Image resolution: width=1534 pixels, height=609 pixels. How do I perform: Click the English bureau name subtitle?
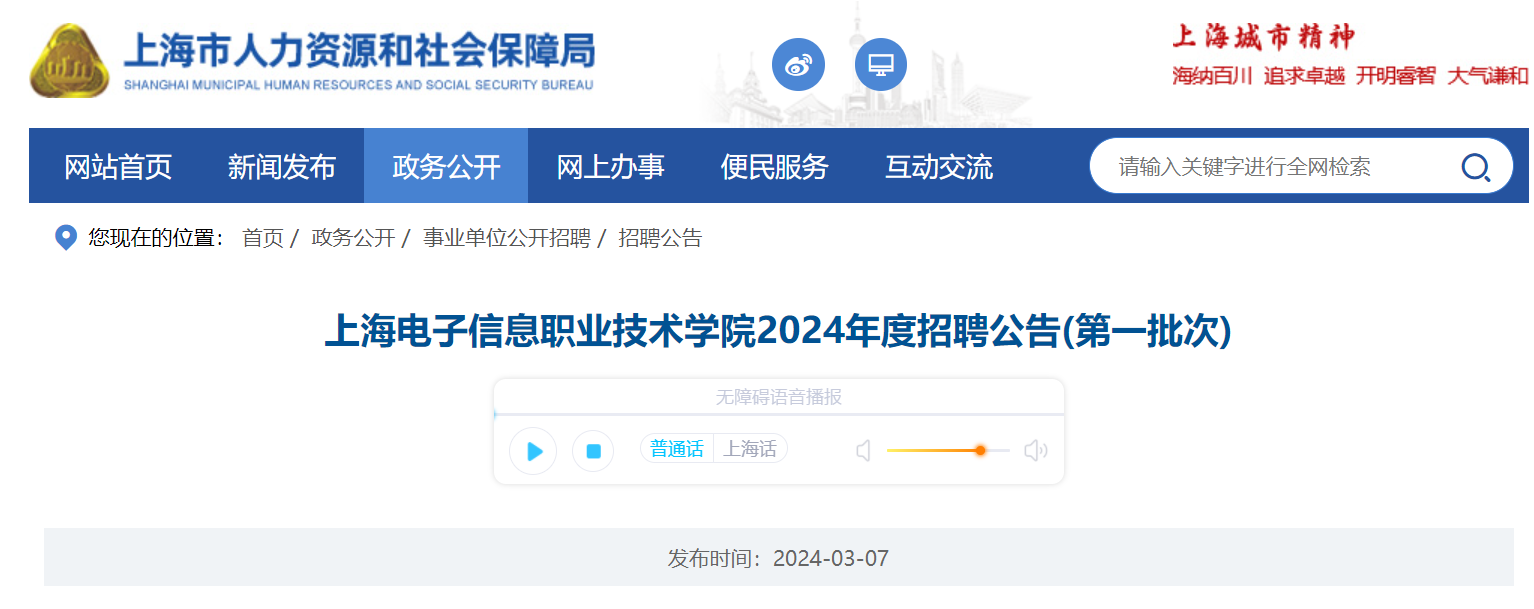tap(359, 85)
